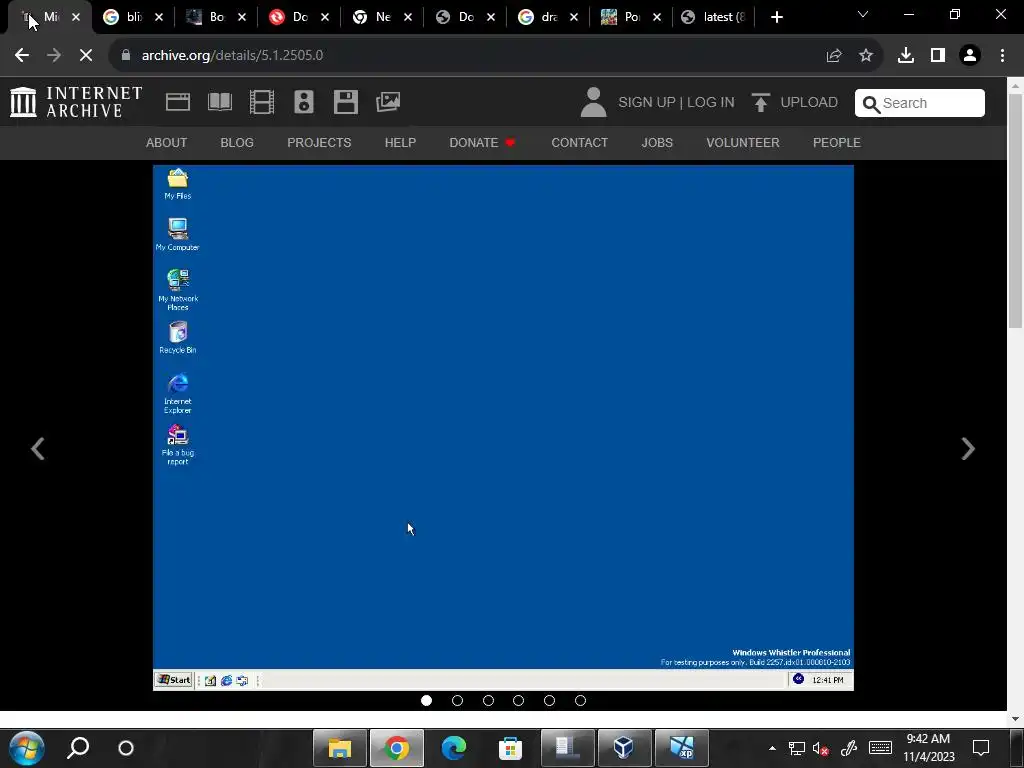Click the muted volume tray icon
The image size is (1024, 768).
[821, 748]
